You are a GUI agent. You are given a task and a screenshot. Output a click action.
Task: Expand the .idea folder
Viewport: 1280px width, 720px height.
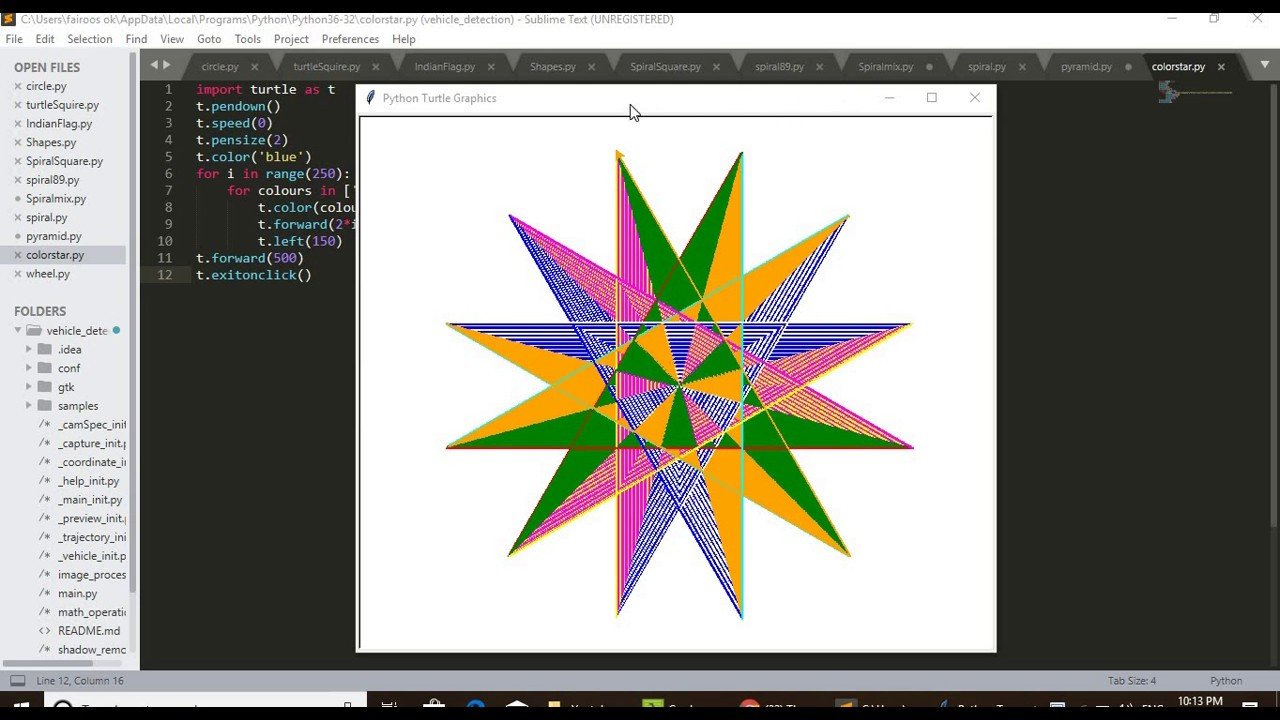(29, 350)
